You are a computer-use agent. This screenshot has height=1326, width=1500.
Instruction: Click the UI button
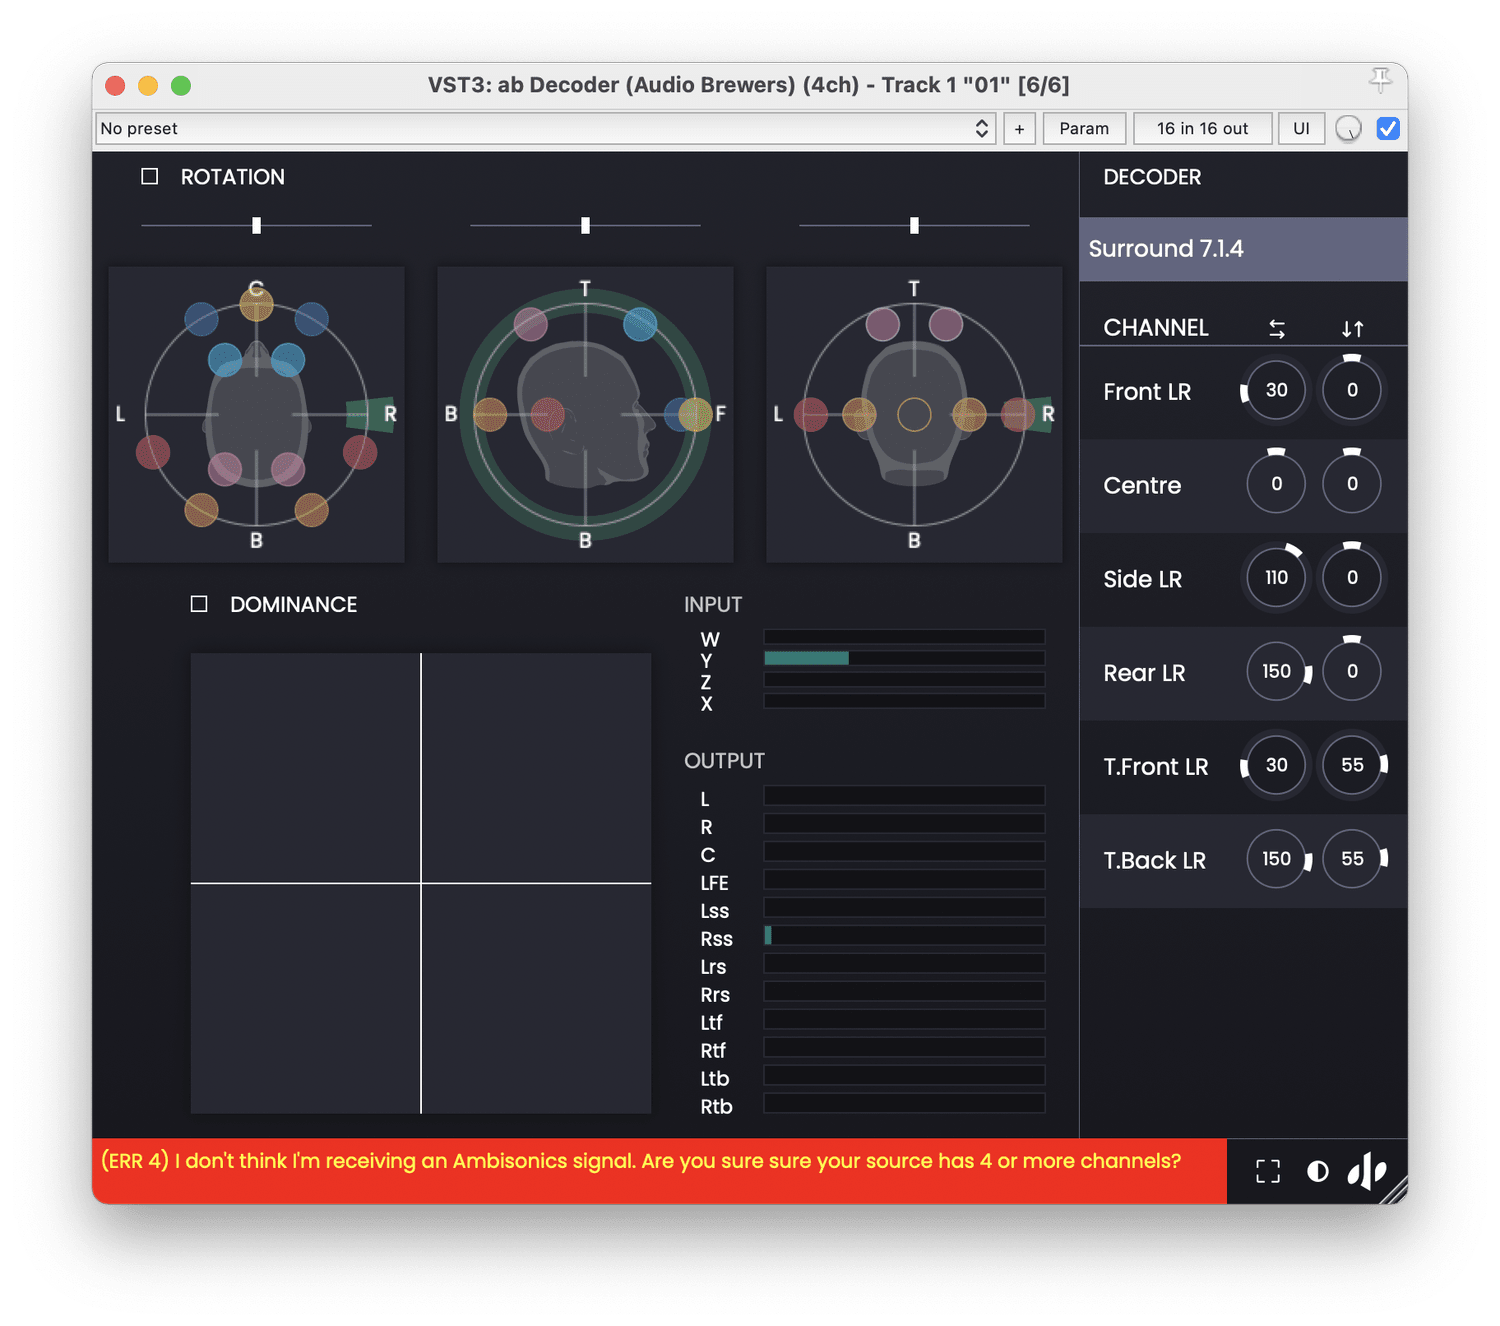(x=1301, y=128)
